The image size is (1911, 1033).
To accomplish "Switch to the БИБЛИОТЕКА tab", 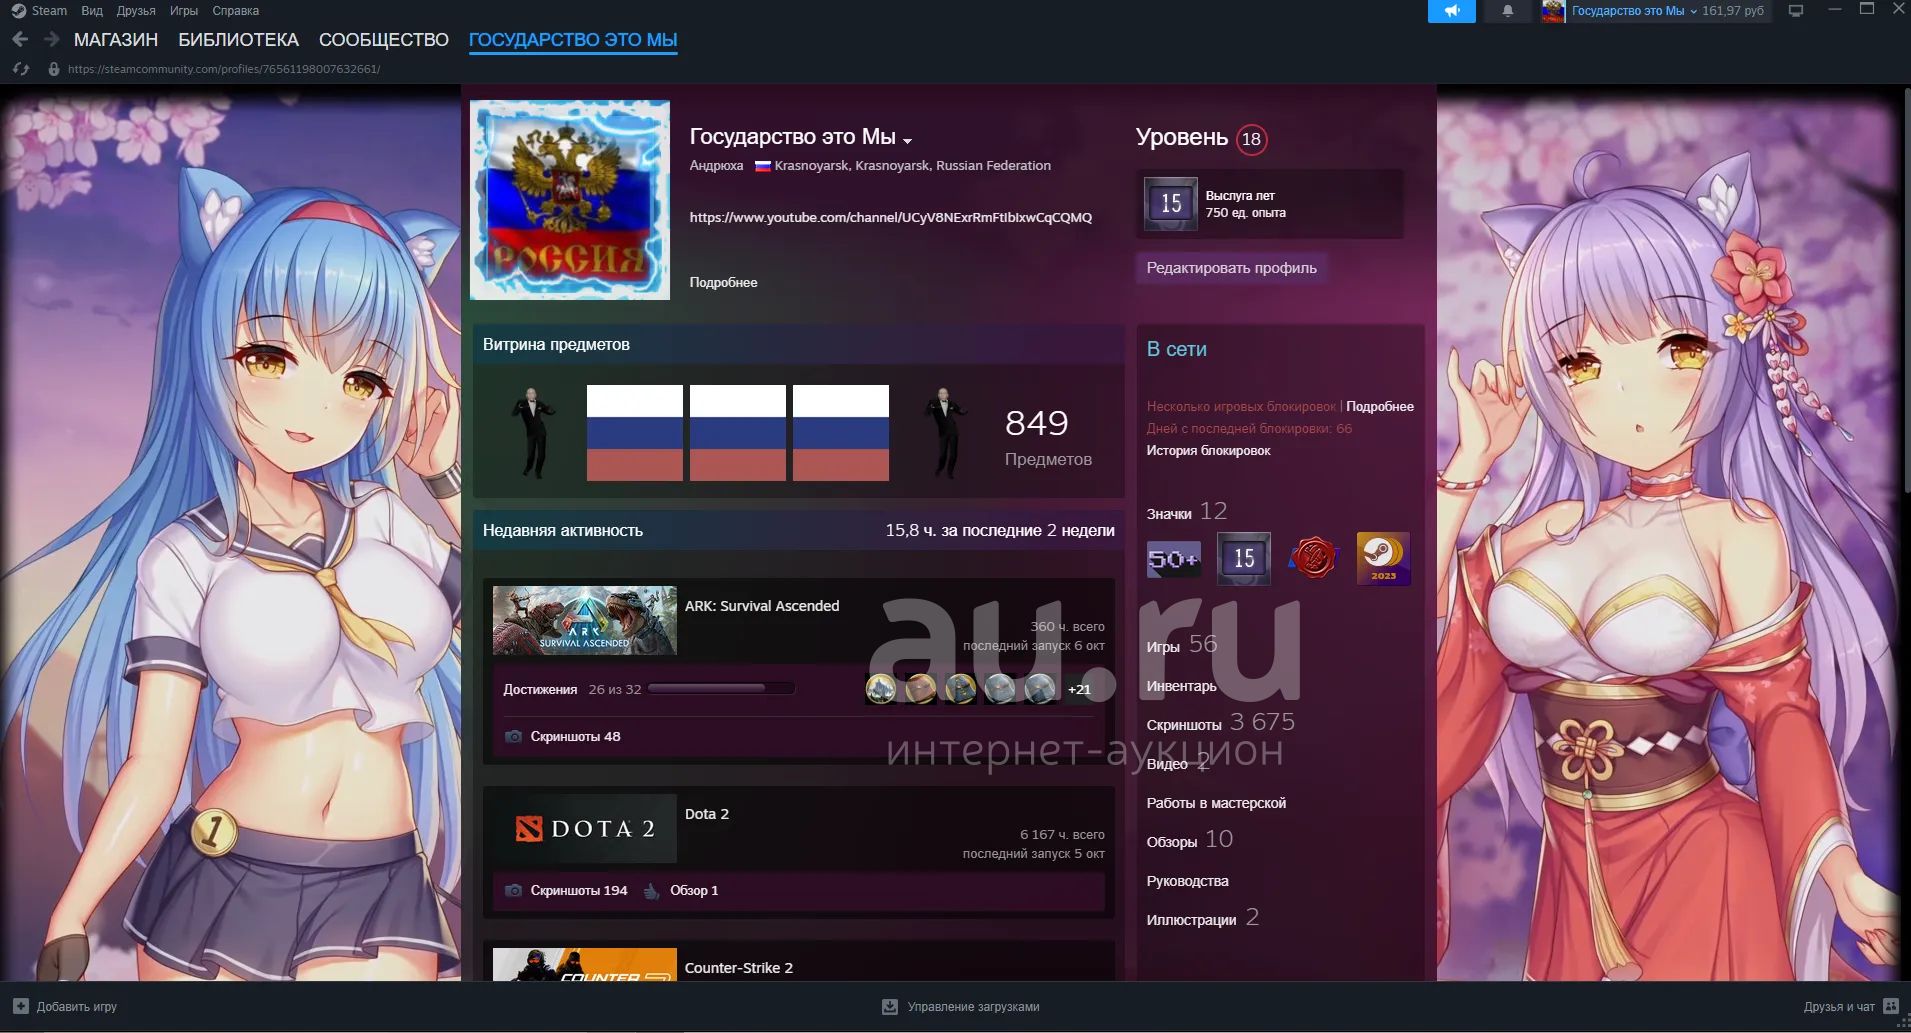I will point(238,40).
